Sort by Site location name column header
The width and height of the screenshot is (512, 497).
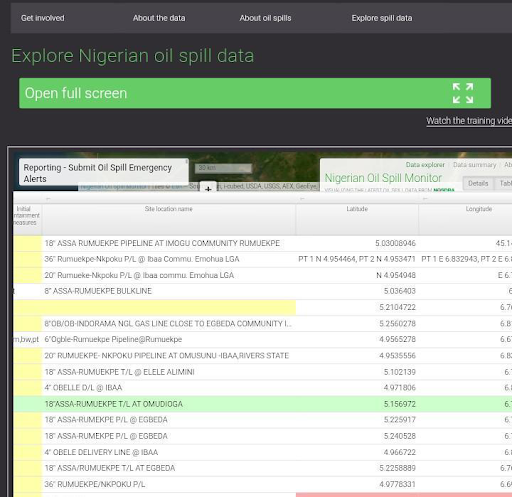pos(169,209)
